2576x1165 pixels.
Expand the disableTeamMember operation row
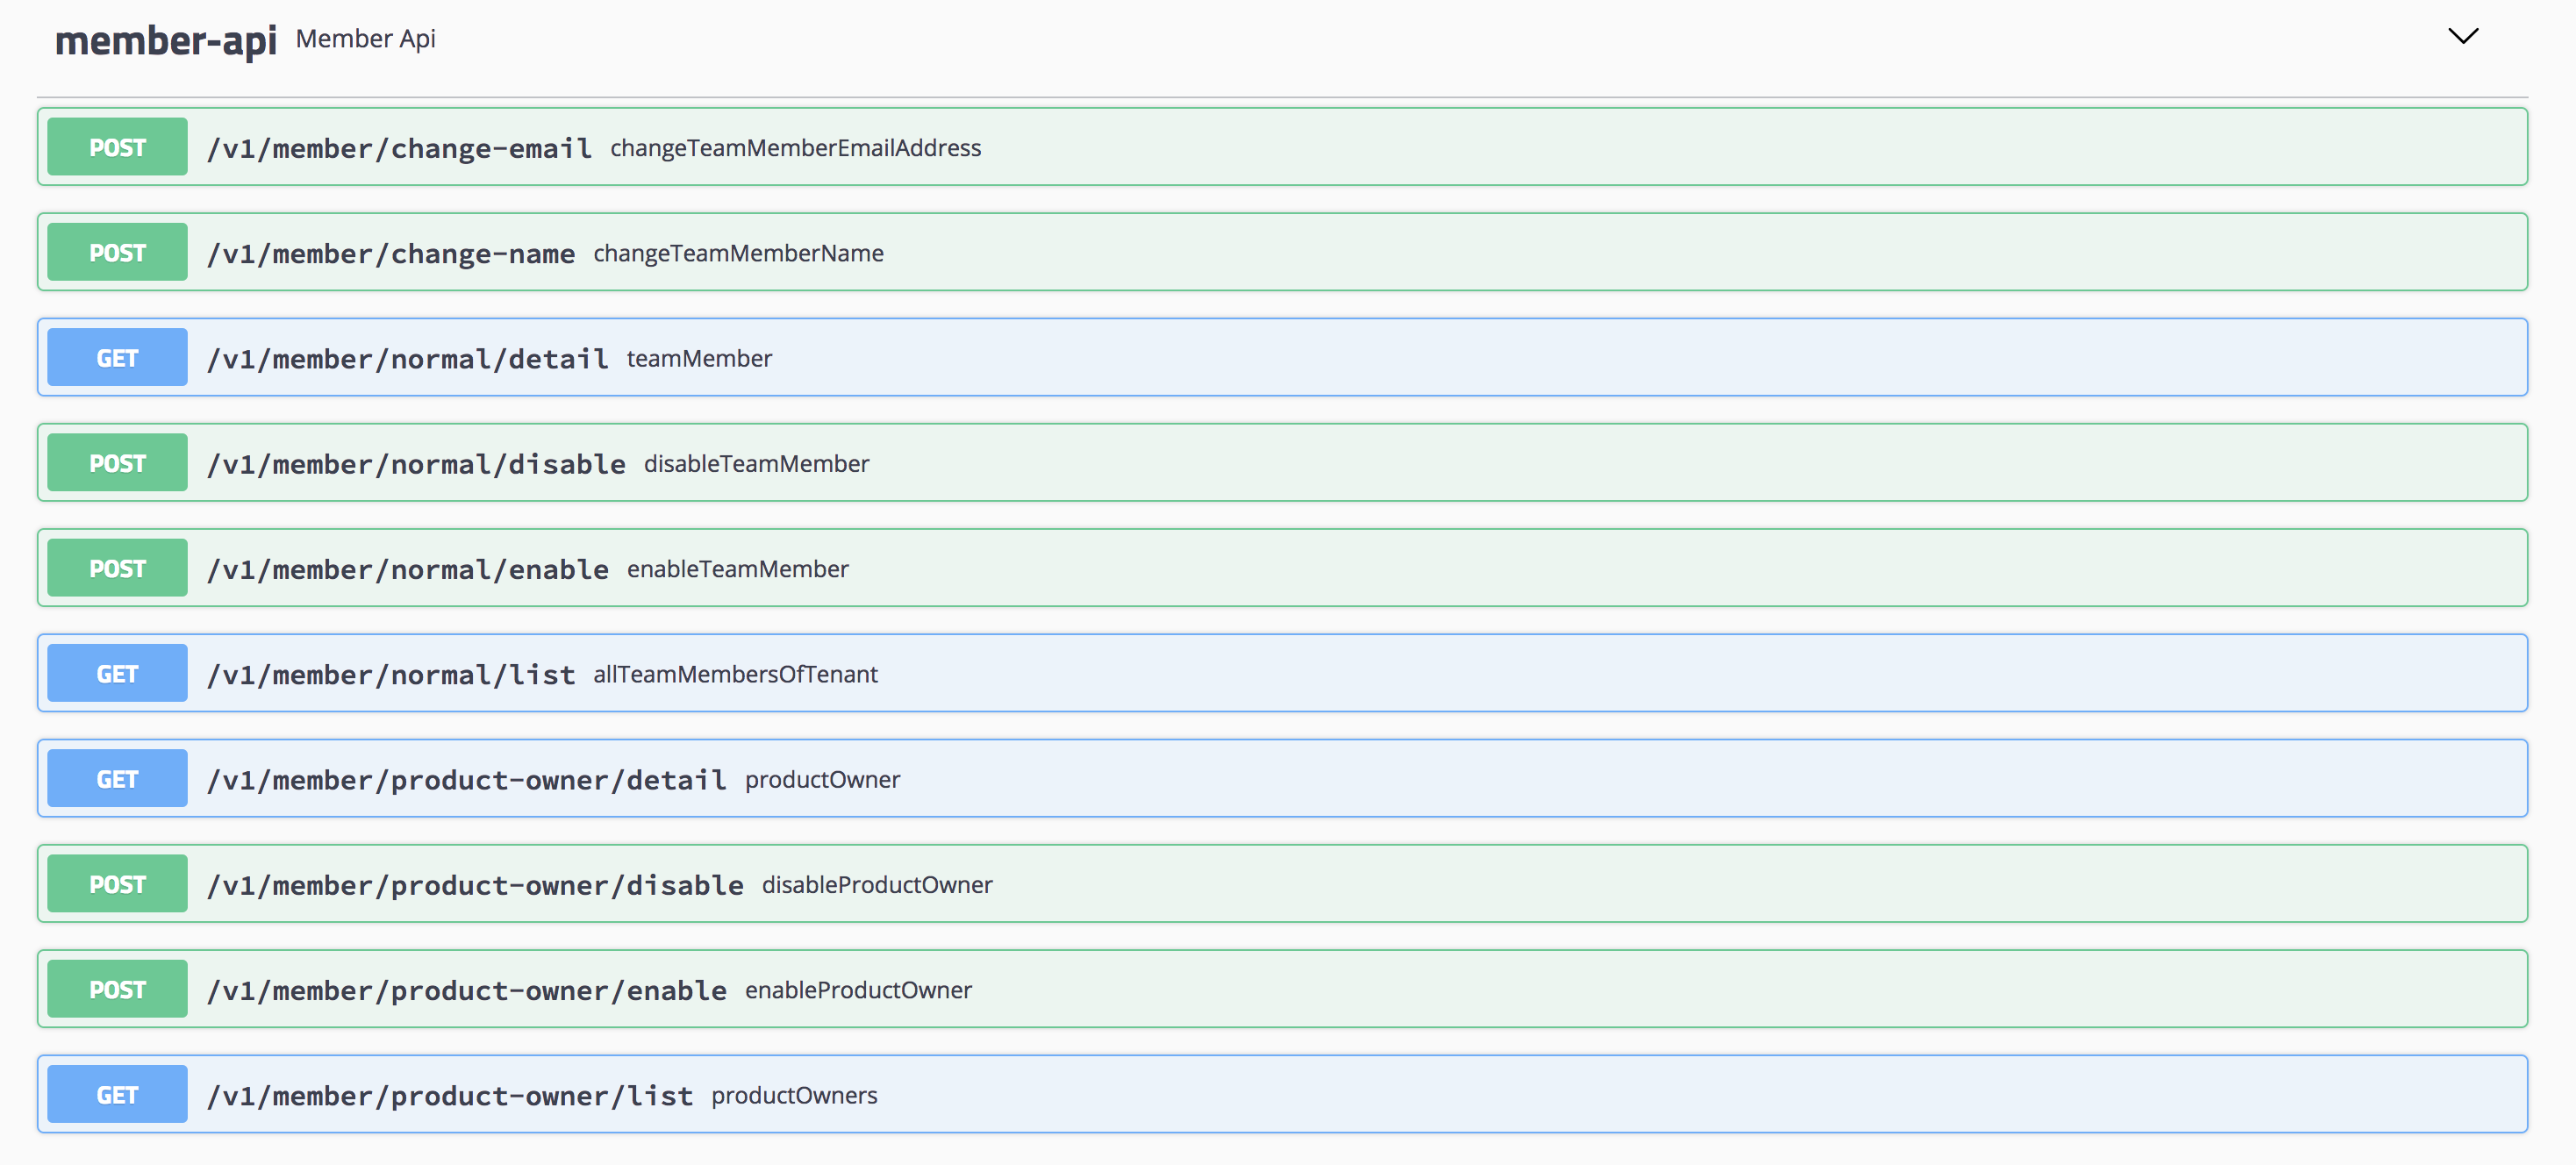pyautogui.click(x=756, y=464)
